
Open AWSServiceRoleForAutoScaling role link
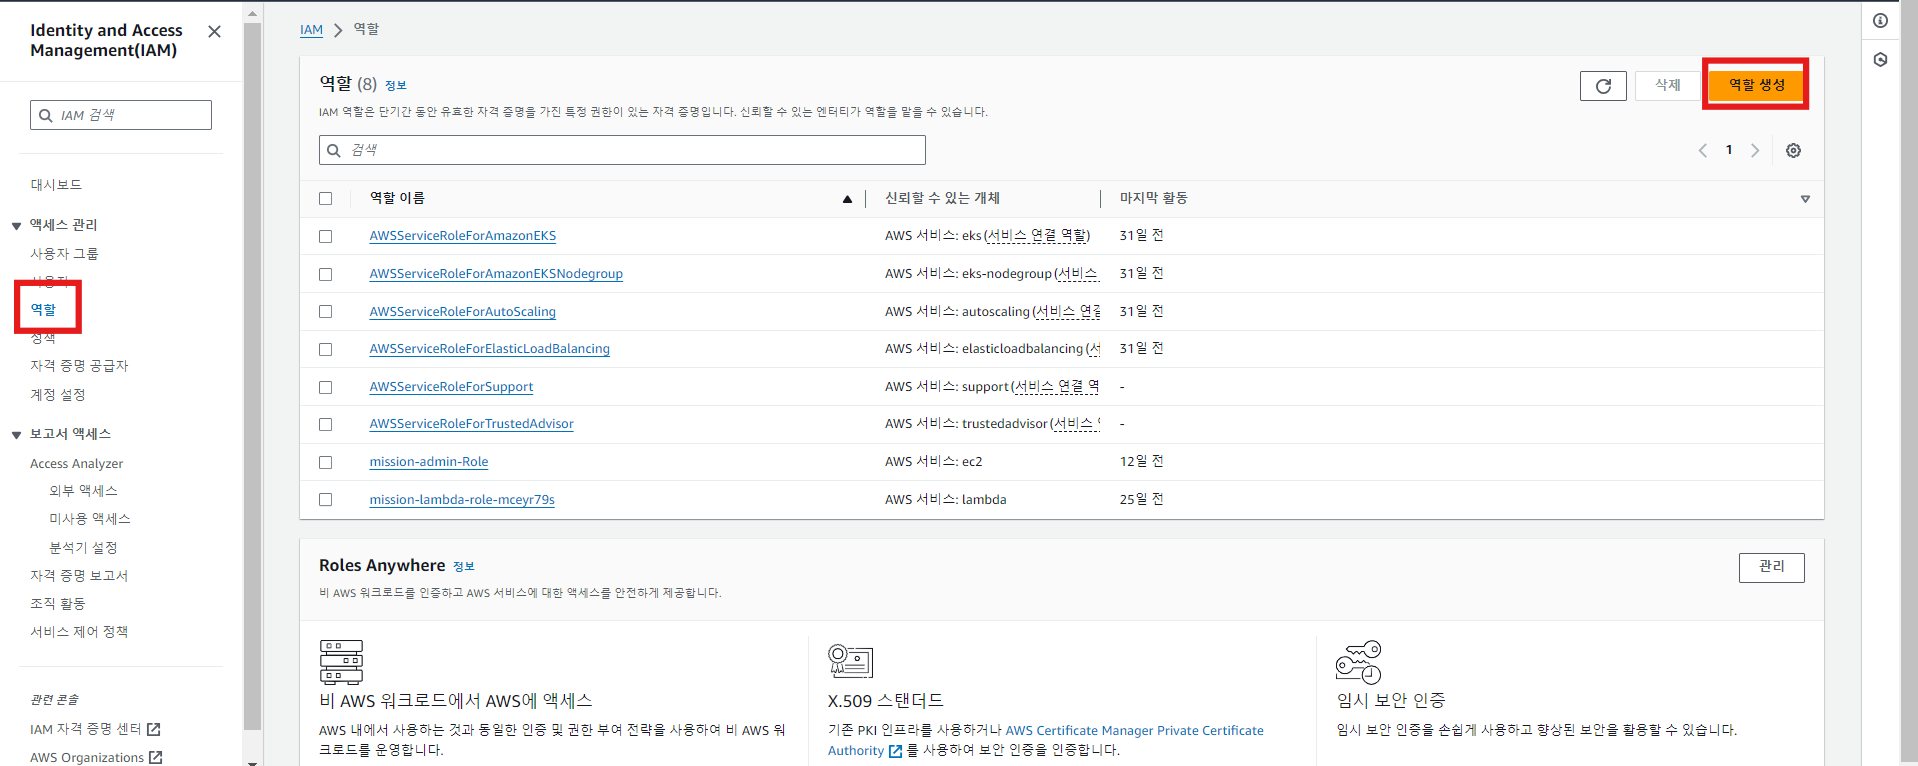(x=462, y=312)
